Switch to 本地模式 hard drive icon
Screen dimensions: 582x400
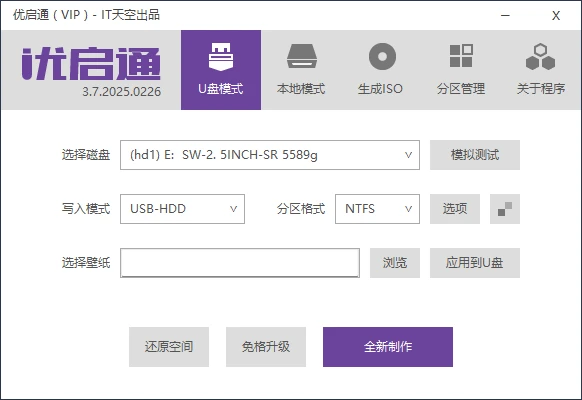pyautogui.click(x=301, y=56)
